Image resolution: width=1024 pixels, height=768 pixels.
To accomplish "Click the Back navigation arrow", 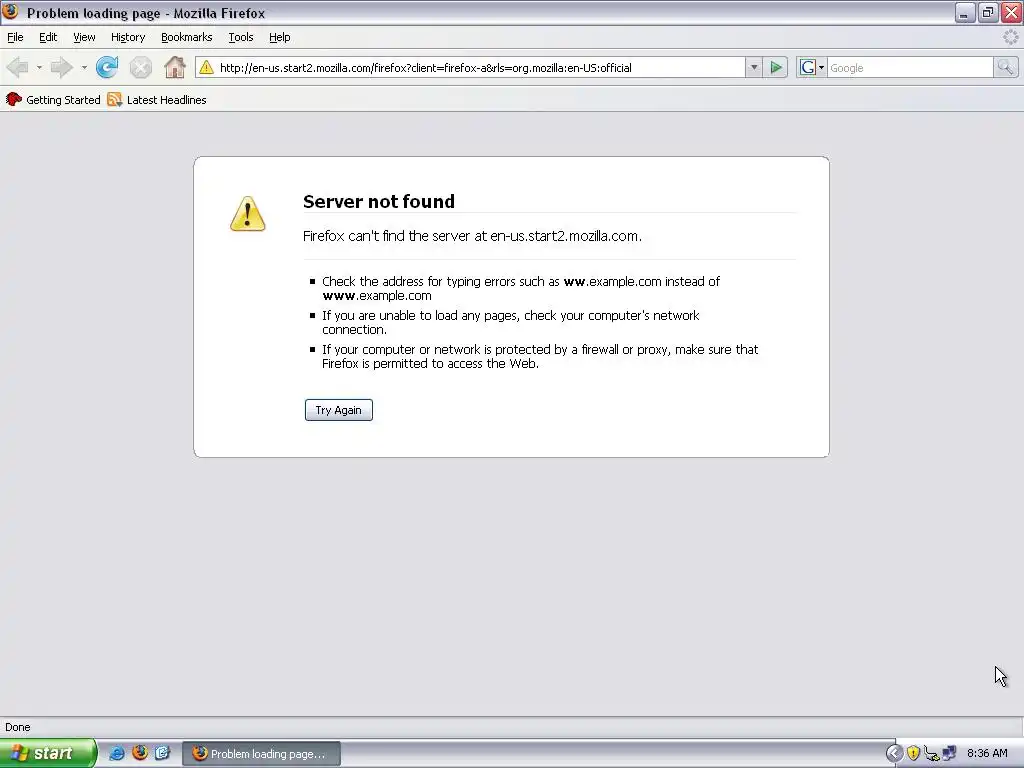I will (18, 67).
